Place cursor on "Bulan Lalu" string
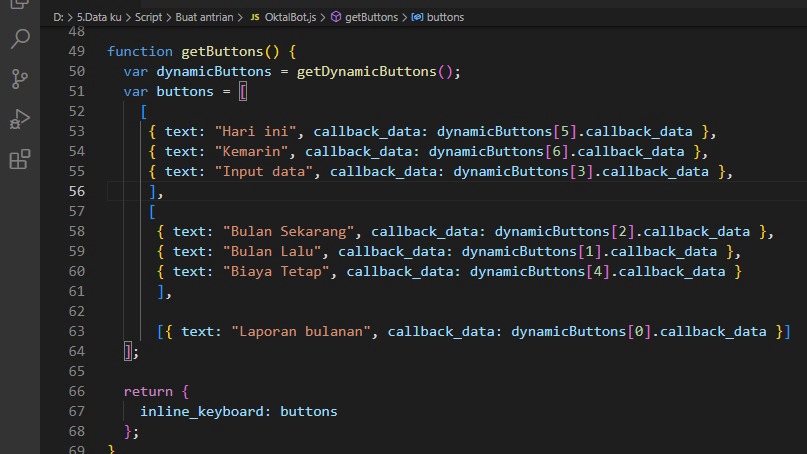 point(272,251)
